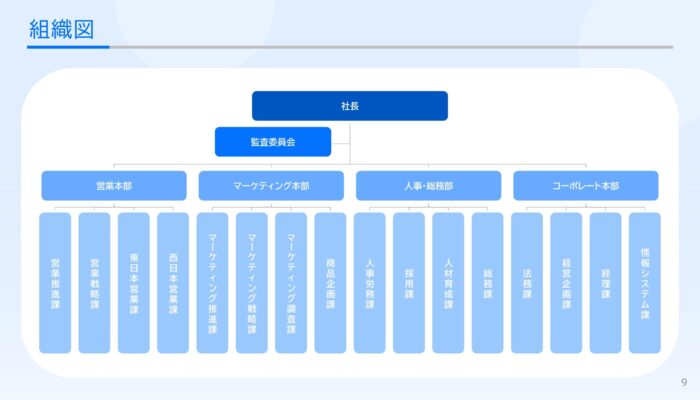Select the 経営企画課 vertical box

click(566, 283)
